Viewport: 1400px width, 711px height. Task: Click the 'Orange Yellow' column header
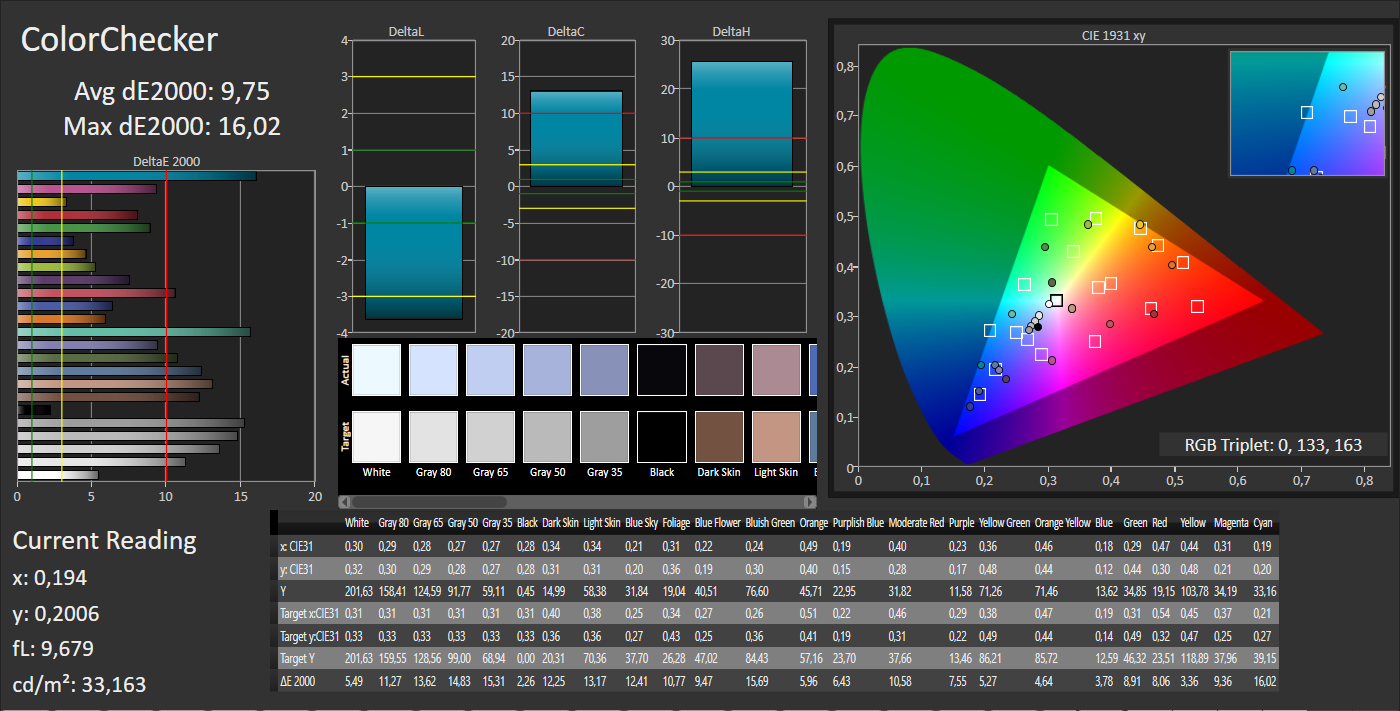(x=1062, y=523)
